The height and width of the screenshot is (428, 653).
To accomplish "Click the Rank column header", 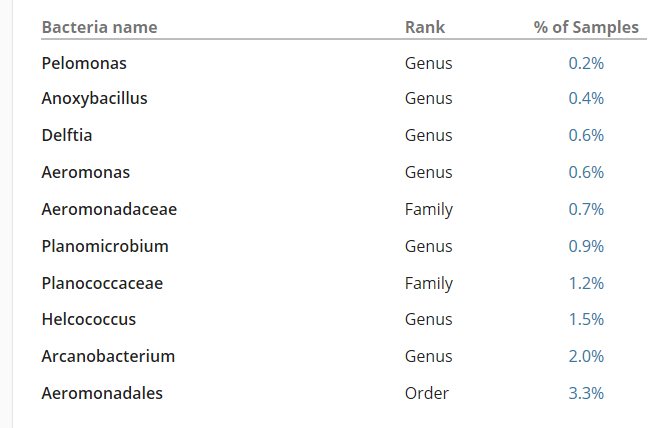I will [x=425, y=27].
